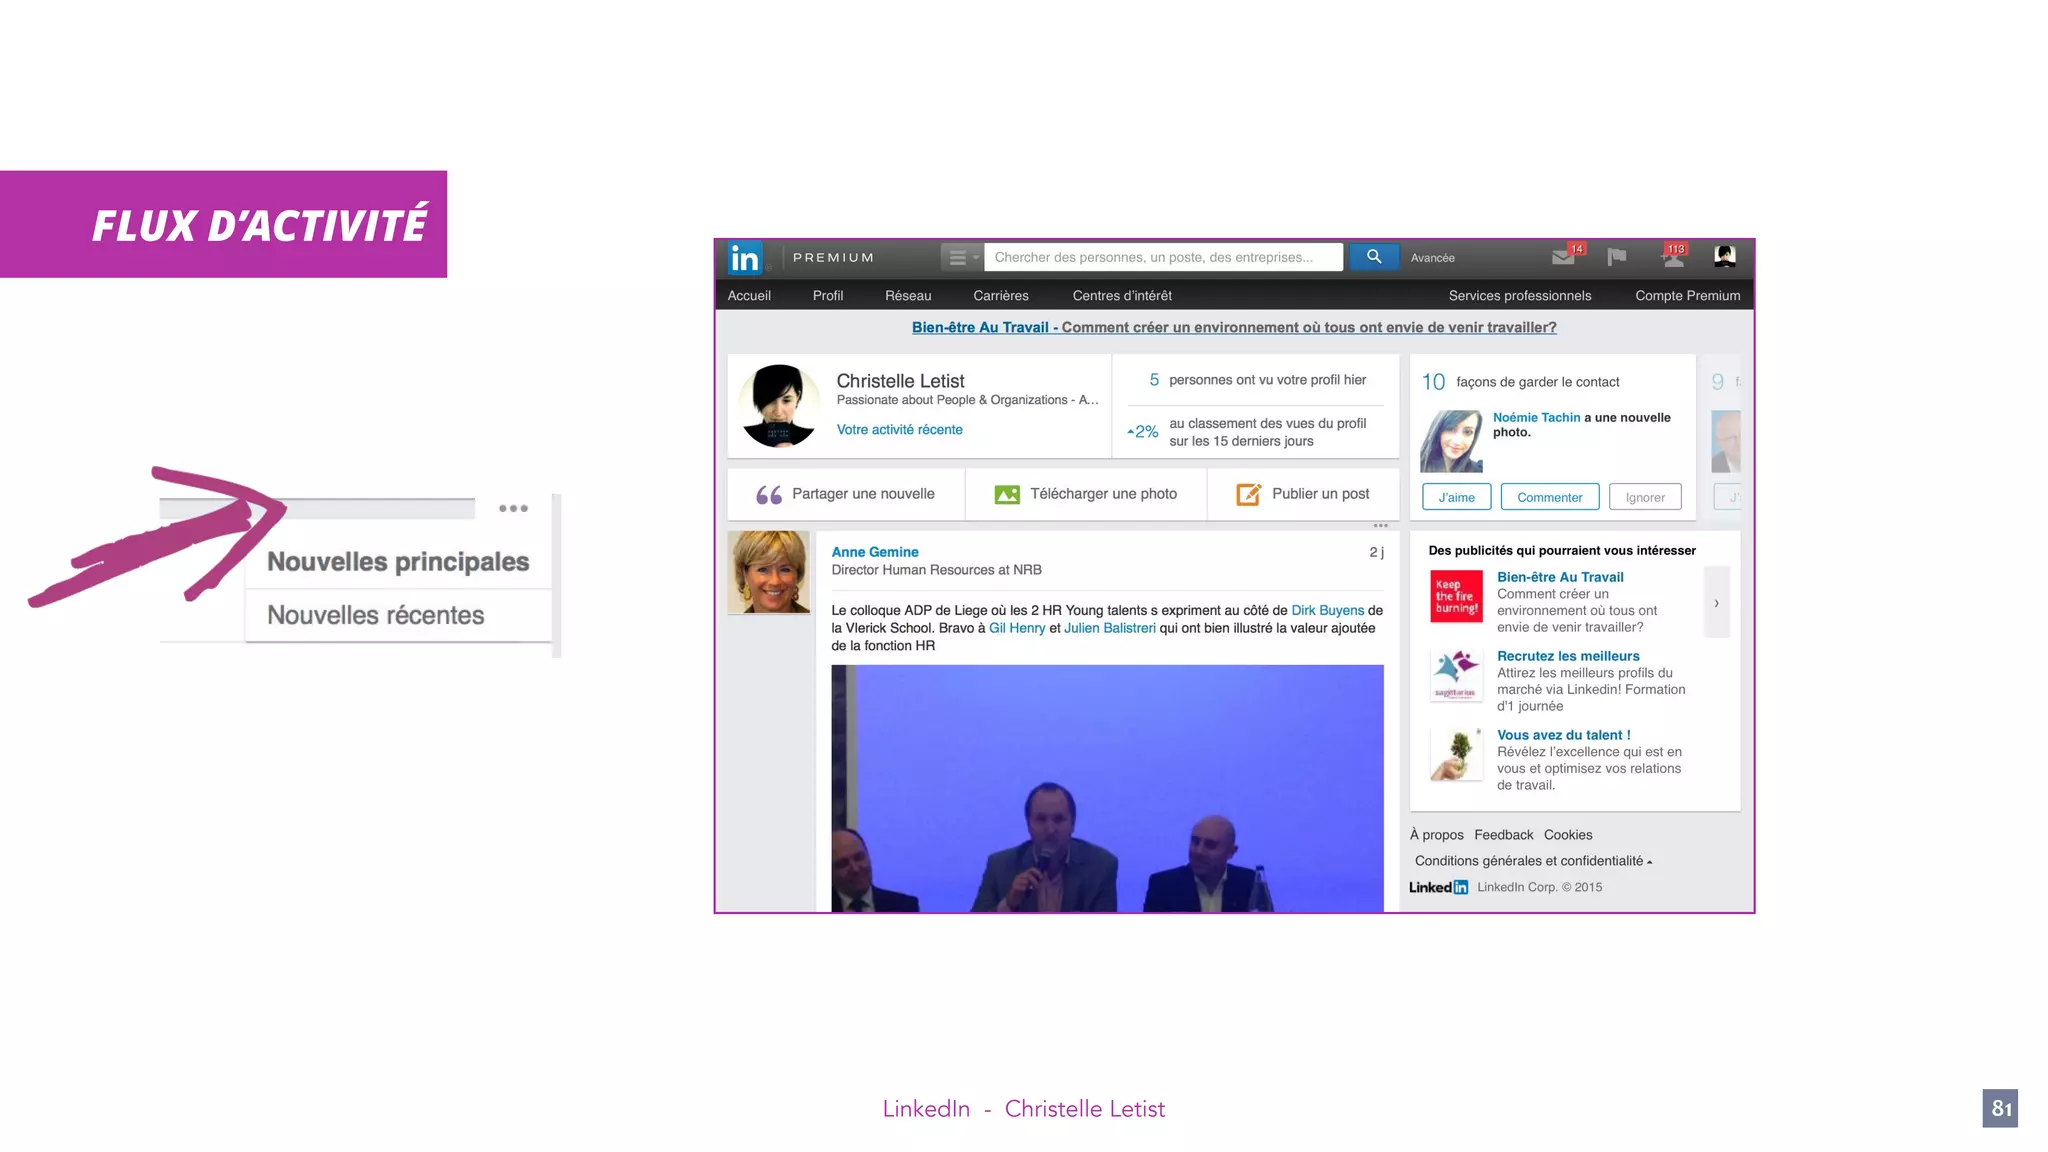Click Recrutez les meilleurs ad logo

(x=1456, y=676)
